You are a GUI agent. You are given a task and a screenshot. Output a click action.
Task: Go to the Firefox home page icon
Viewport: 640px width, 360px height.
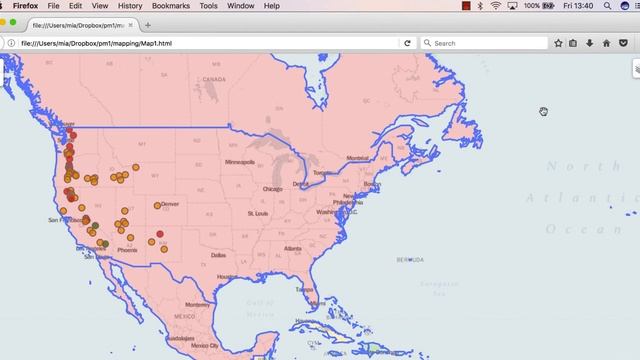[607, 43]
